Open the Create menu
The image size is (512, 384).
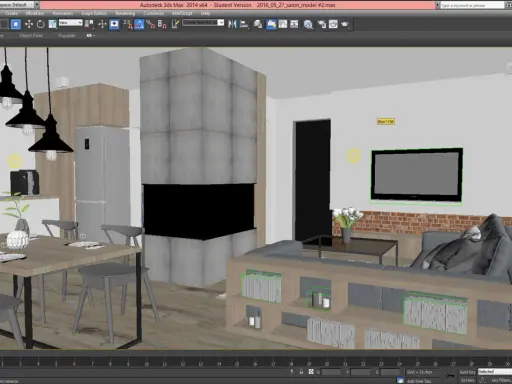click(x=11, y=13)
